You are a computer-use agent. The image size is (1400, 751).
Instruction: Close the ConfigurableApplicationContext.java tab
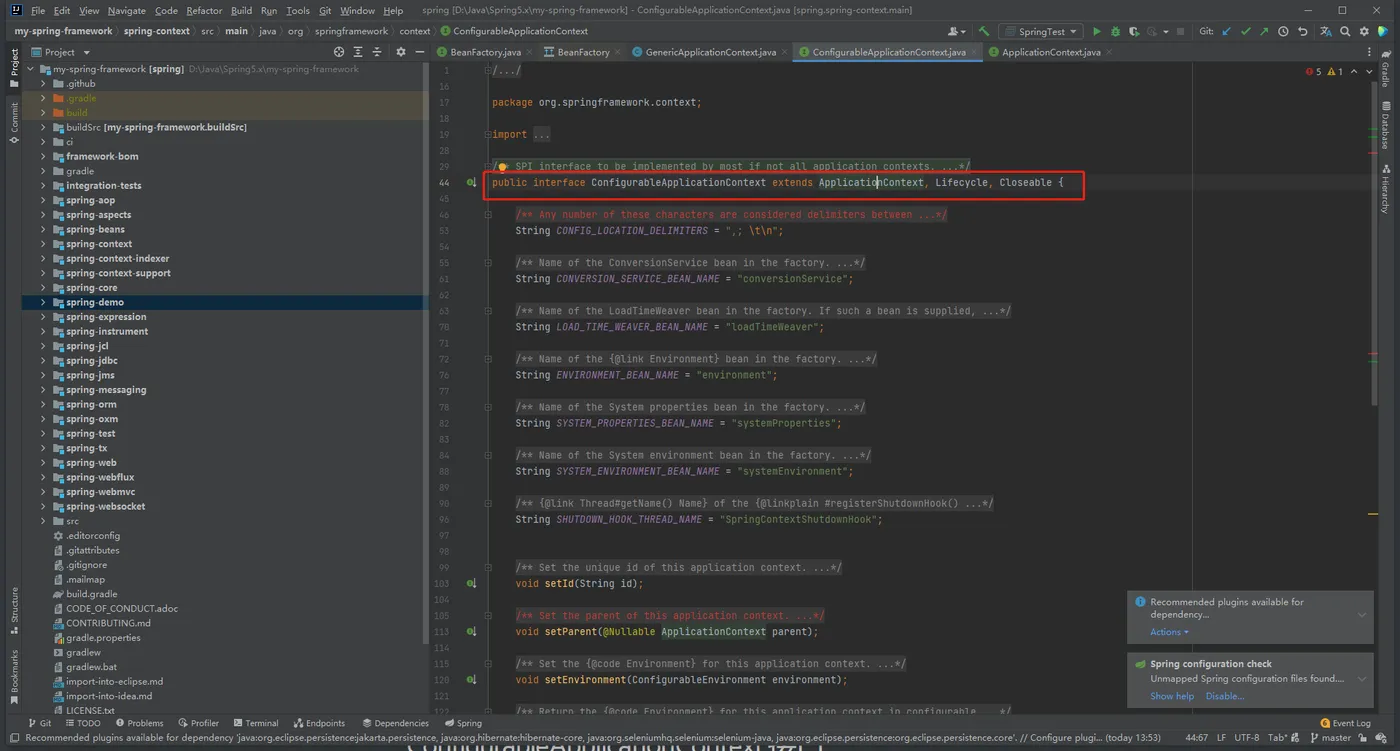975,52
